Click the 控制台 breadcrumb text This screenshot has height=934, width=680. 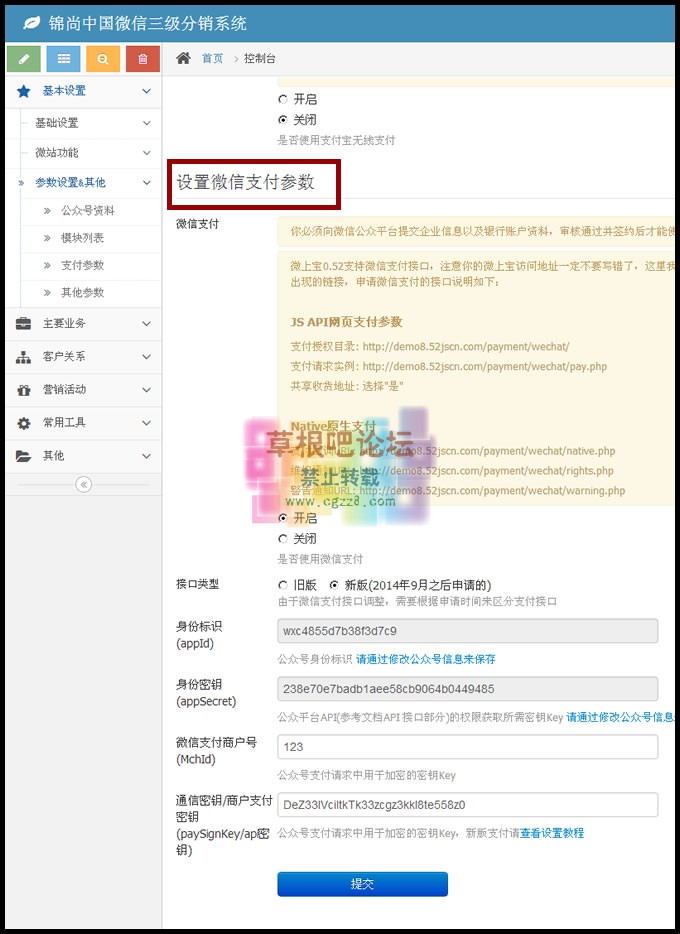tap(260, 58)
